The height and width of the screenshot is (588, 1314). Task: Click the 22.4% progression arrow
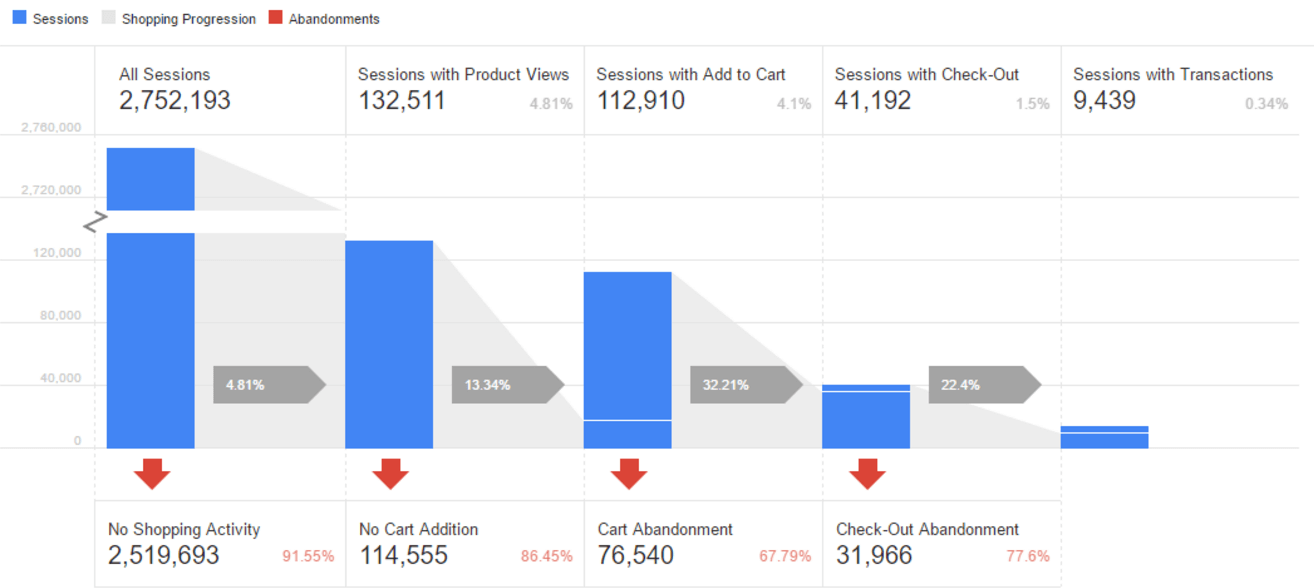[x=982, y=384]
